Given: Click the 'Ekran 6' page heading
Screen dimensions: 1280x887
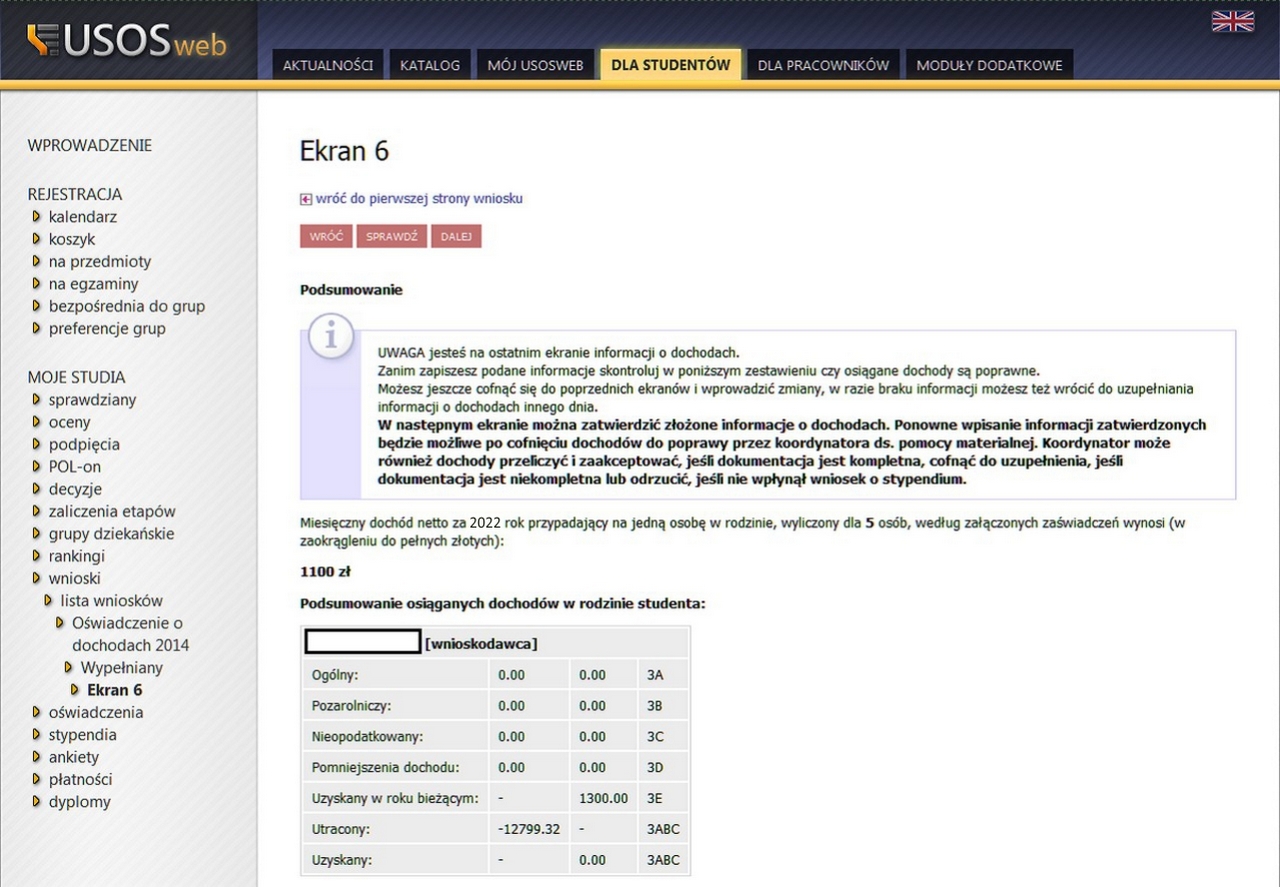Looking at the screenshot, I should tap(344, 151).
